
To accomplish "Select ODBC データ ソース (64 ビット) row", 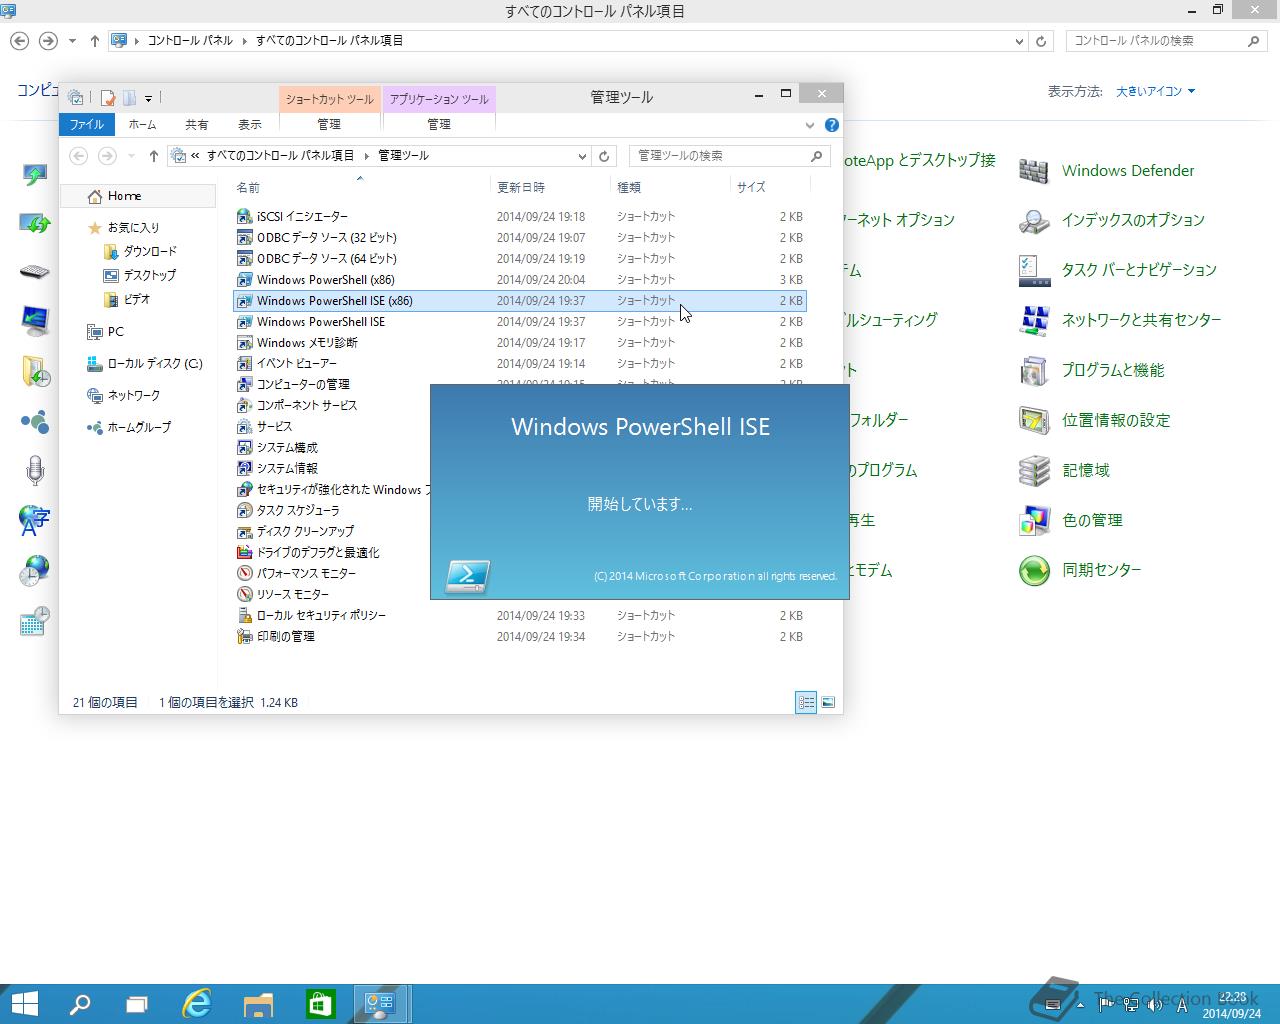I will pyautogui.click(x=520, y=258).
